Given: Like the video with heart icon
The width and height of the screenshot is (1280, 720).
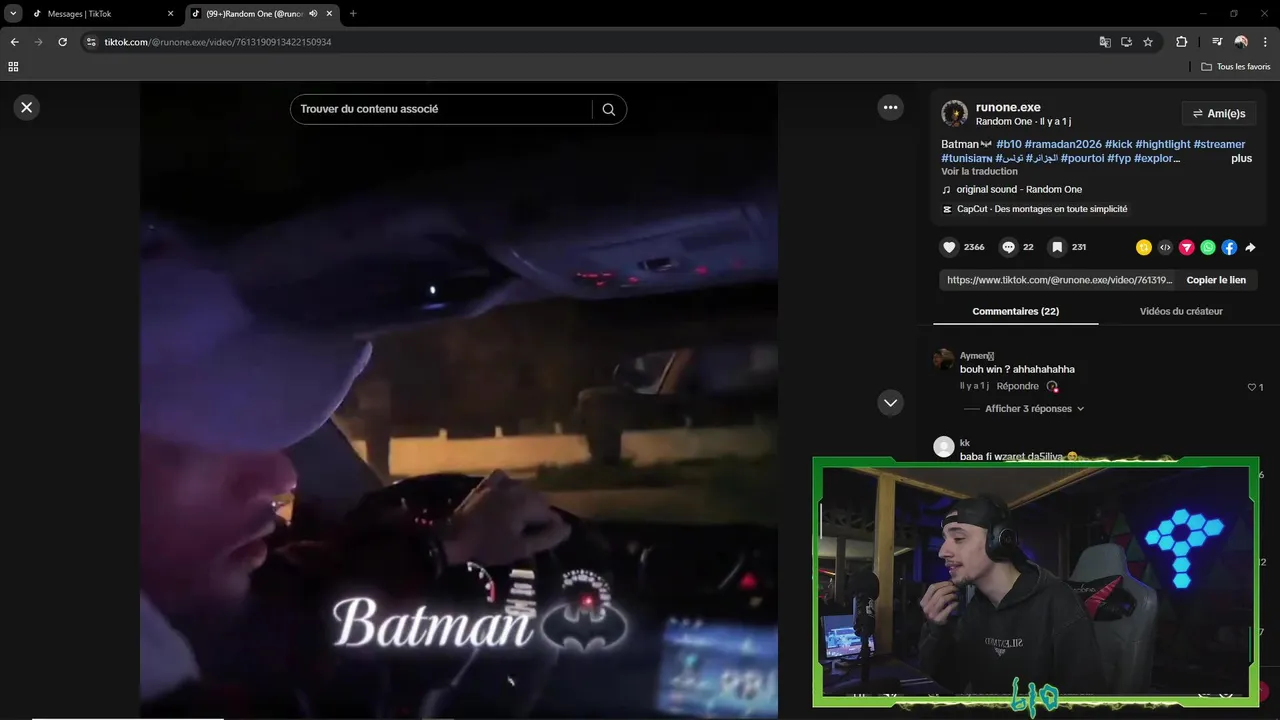Looking at the screenshot, I should point(949,247).
